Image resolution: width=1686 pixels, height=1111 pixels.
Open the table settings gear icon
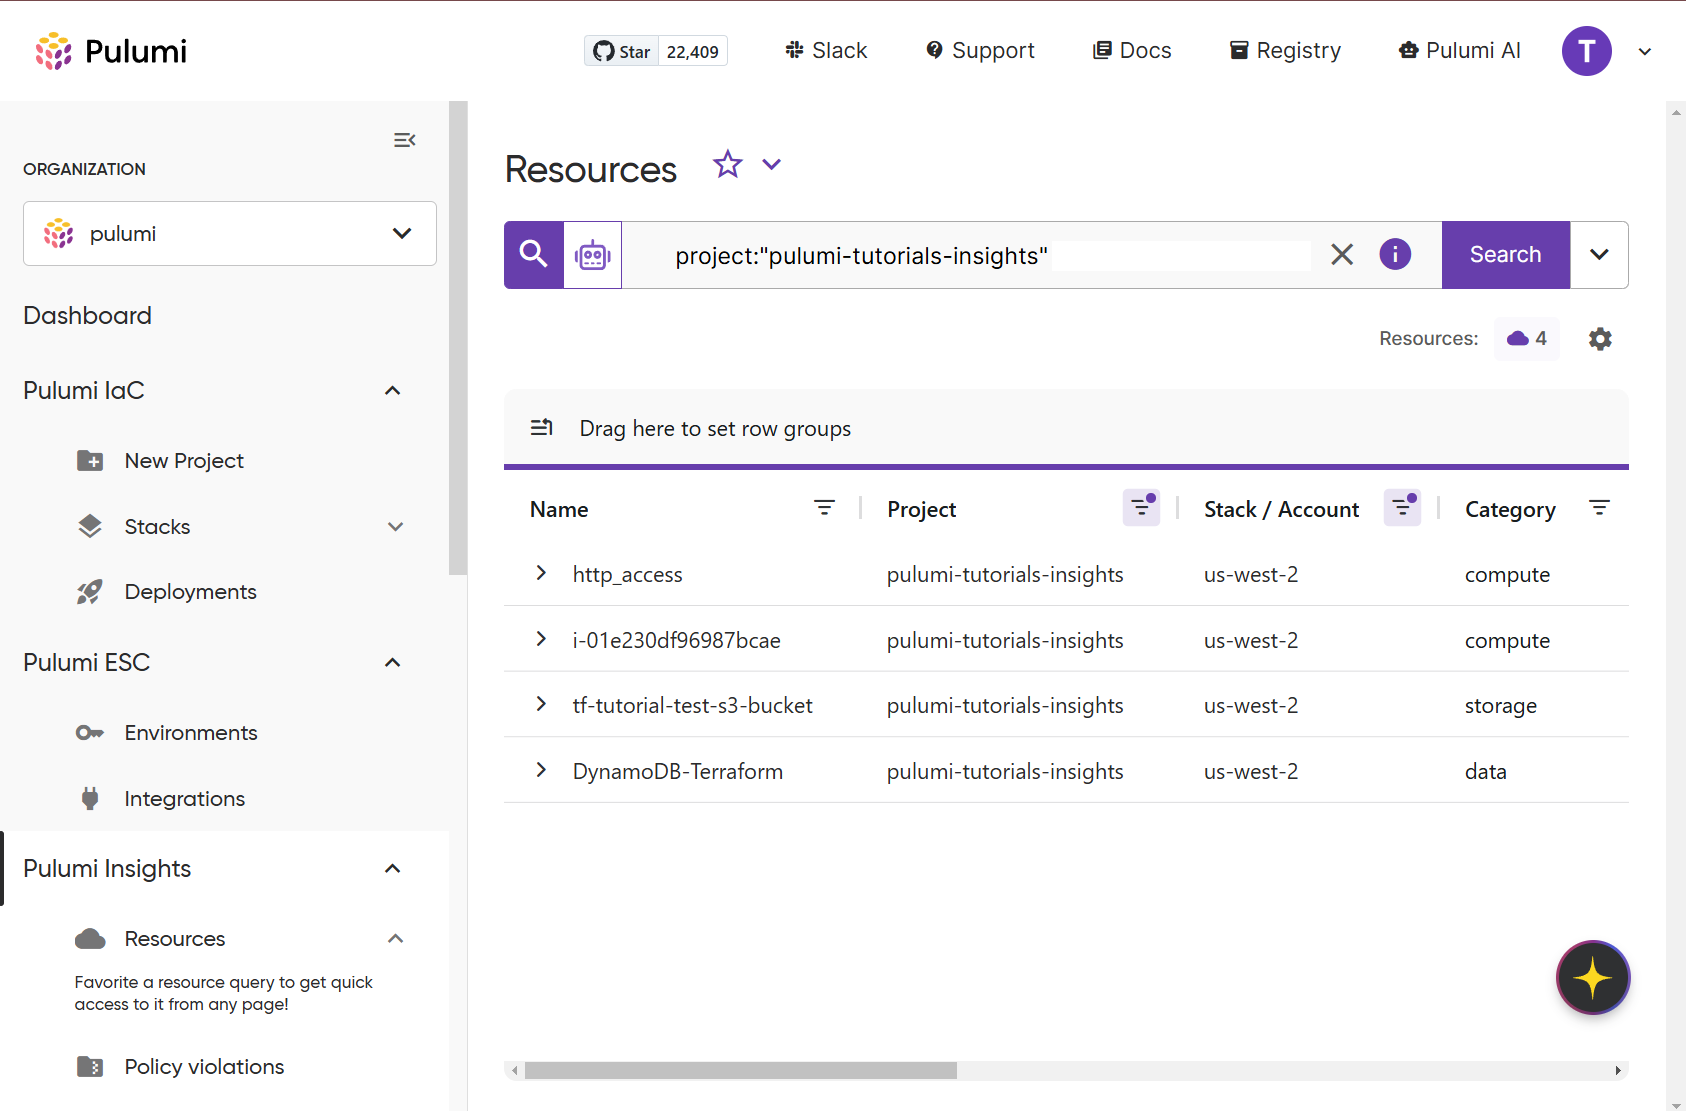tap(1600, 339)
